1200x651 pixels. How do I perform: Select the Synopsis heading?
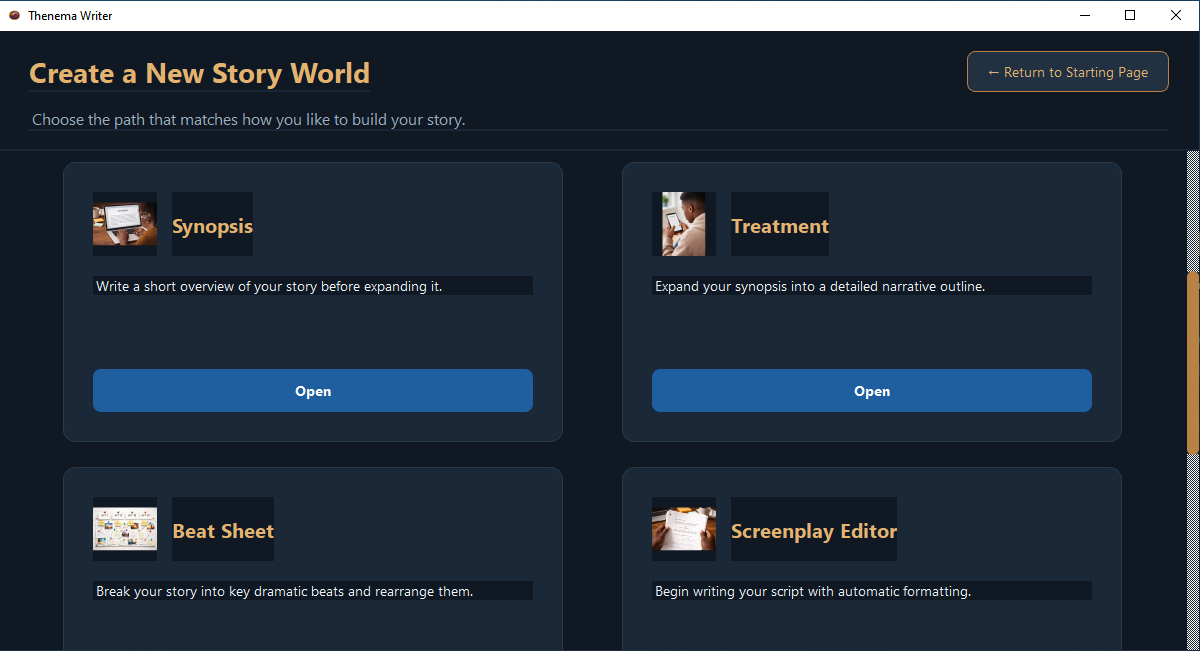pyautogui.click(x=212, y=226)
